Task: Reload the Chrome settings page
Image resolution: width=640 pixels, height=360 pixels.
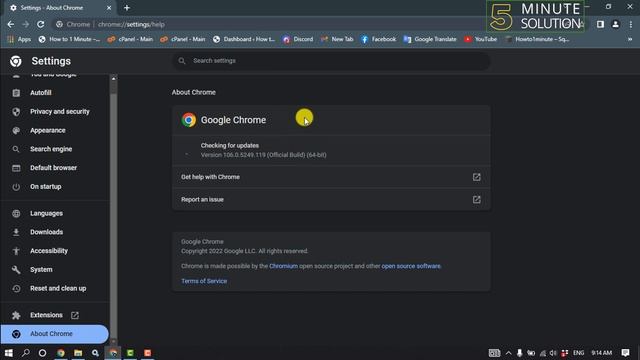Action: [40, 24]
